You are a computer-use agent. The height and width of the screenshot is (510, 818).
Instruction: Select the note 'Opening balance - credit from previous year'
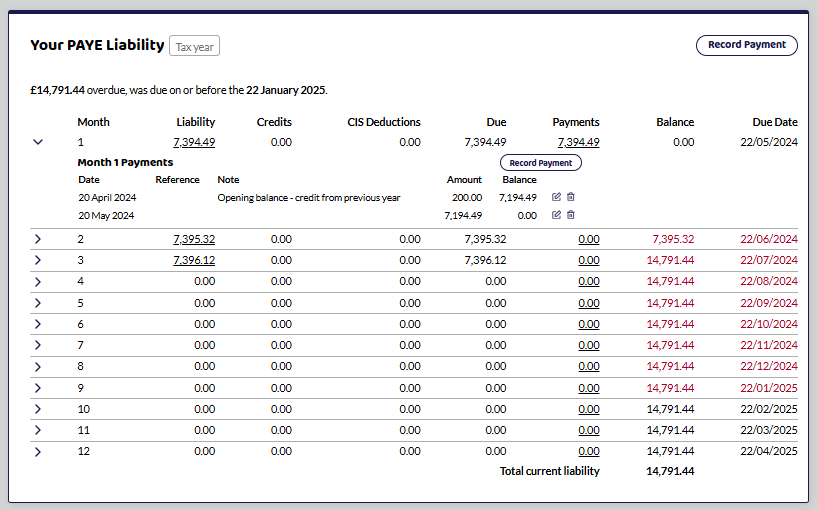(x=309, y=198)
